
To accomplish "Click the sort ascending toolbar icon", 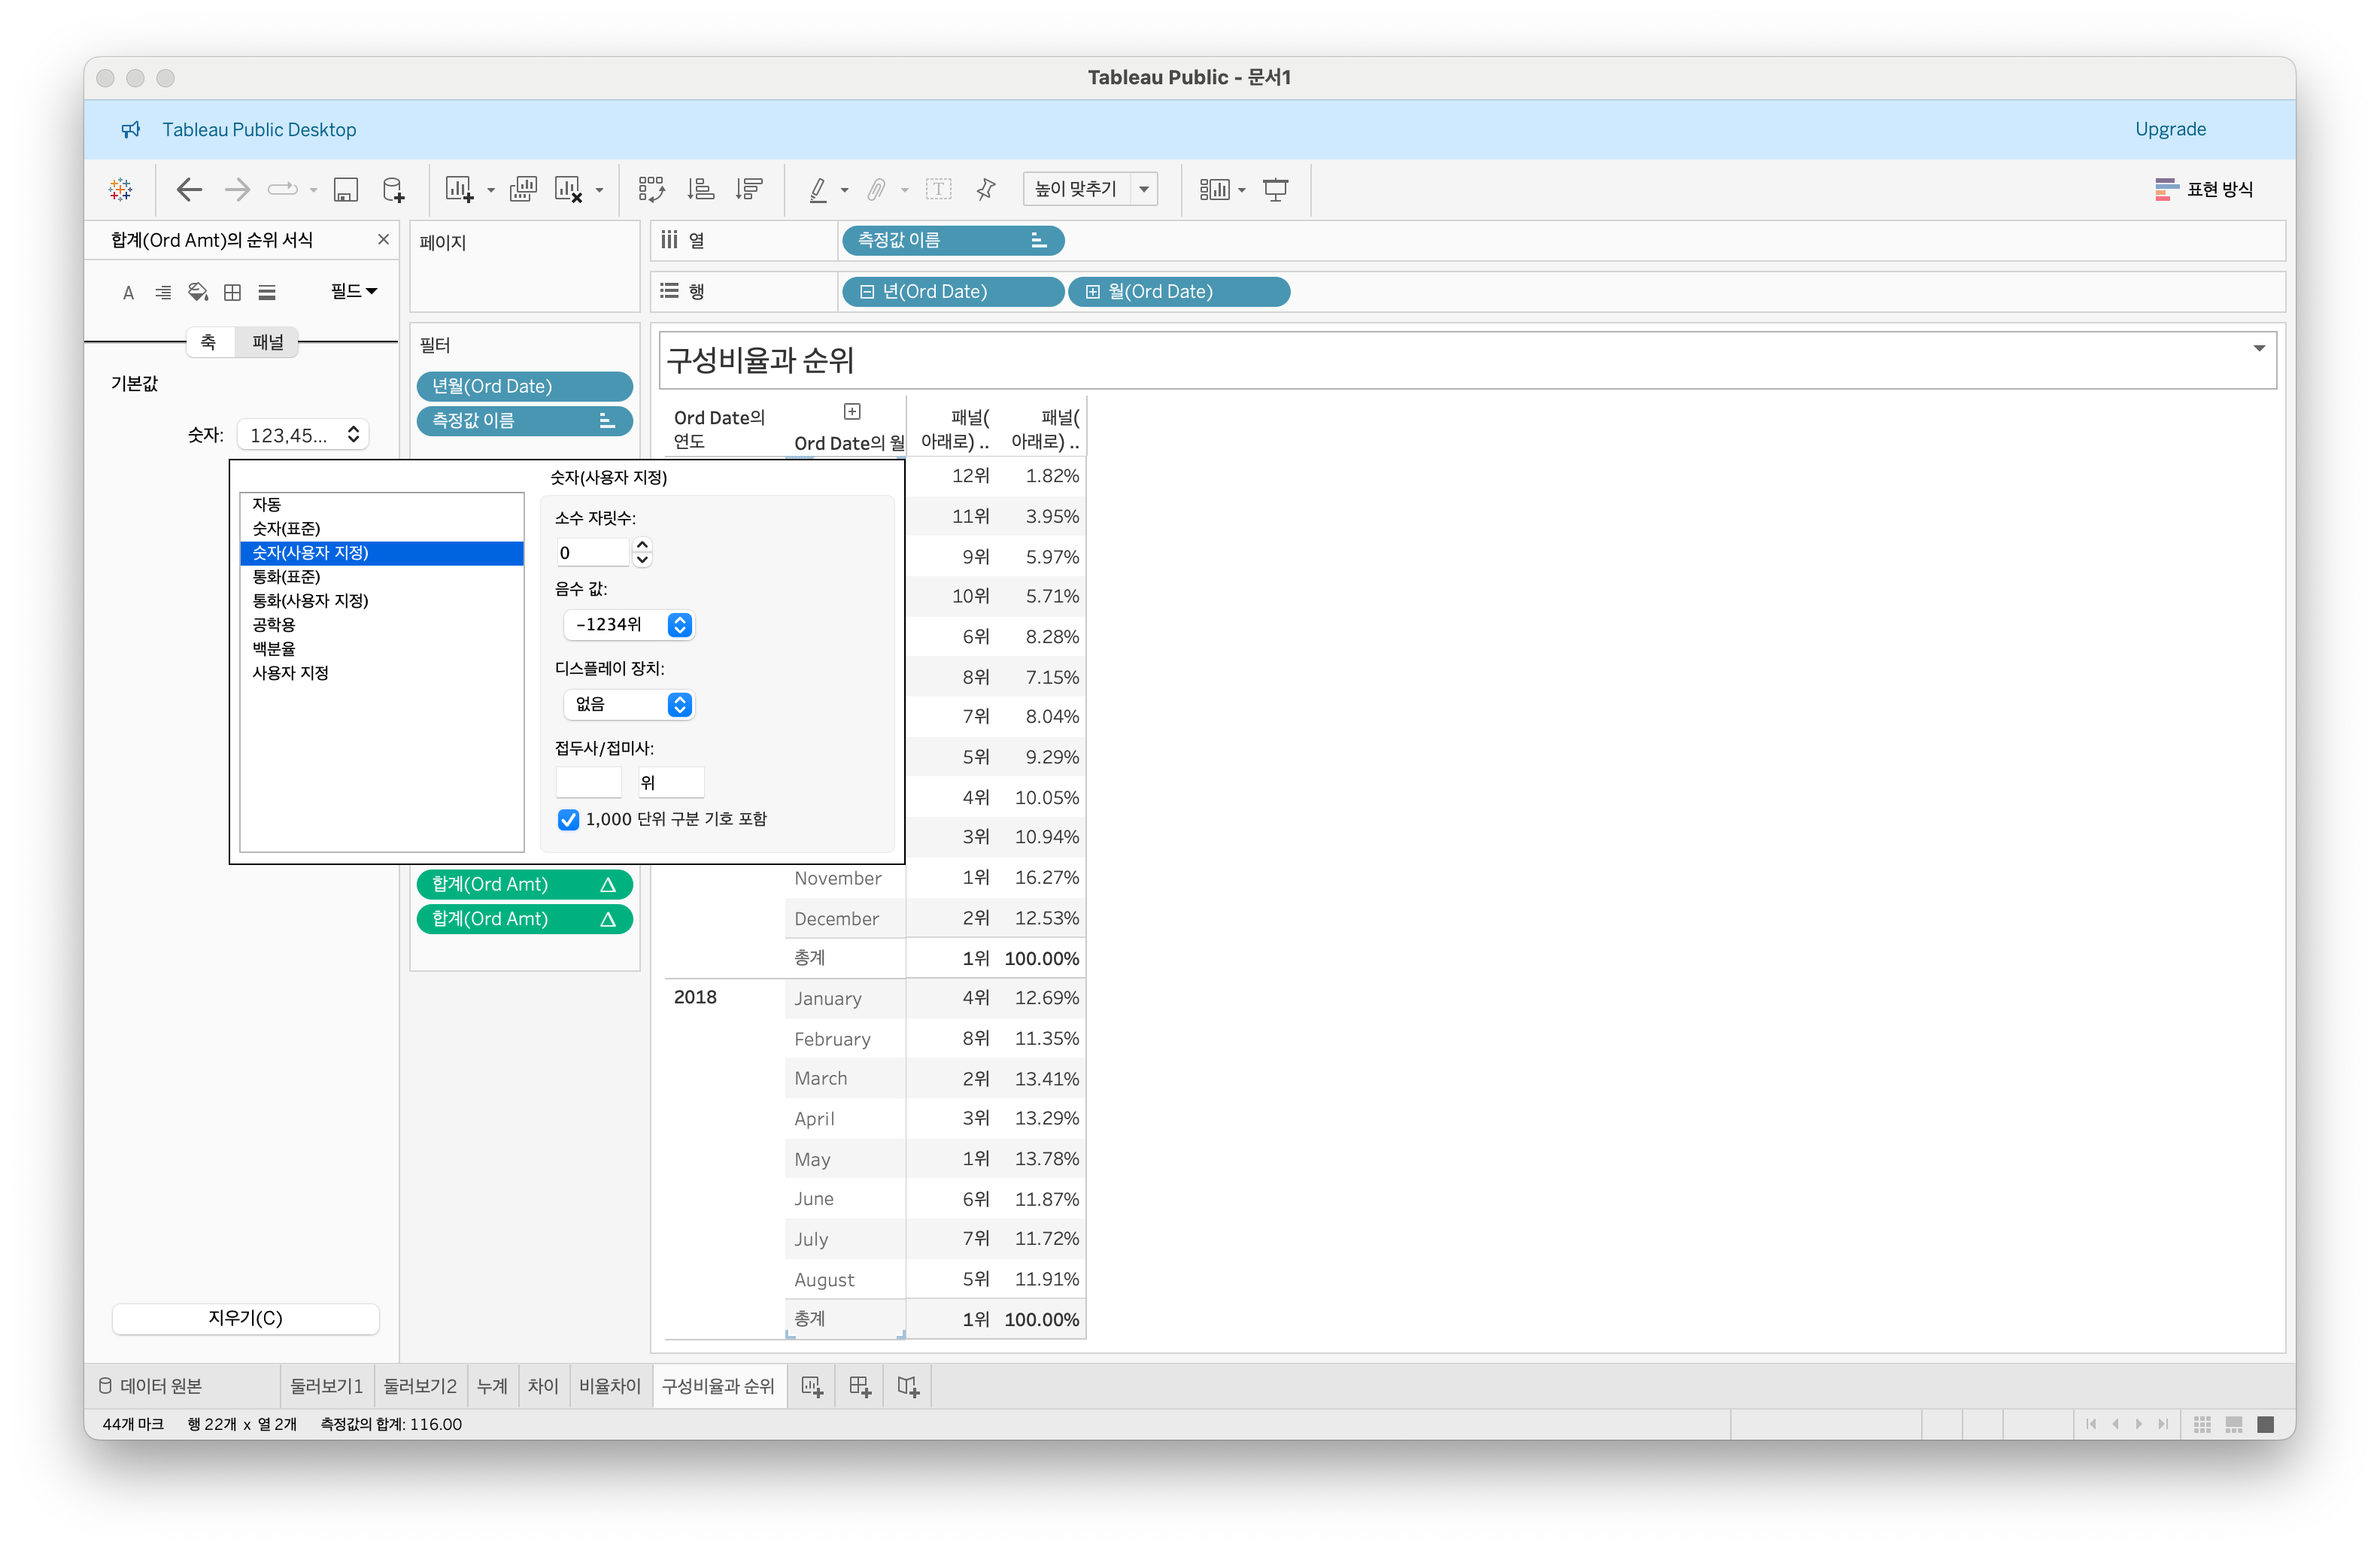I will pyautogui.click(x=700, y=189).
